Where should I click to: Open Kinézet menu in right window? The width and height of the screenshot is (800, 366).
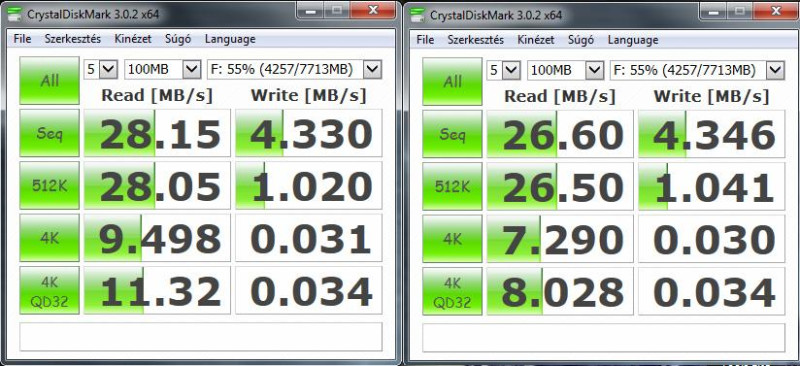536,40
